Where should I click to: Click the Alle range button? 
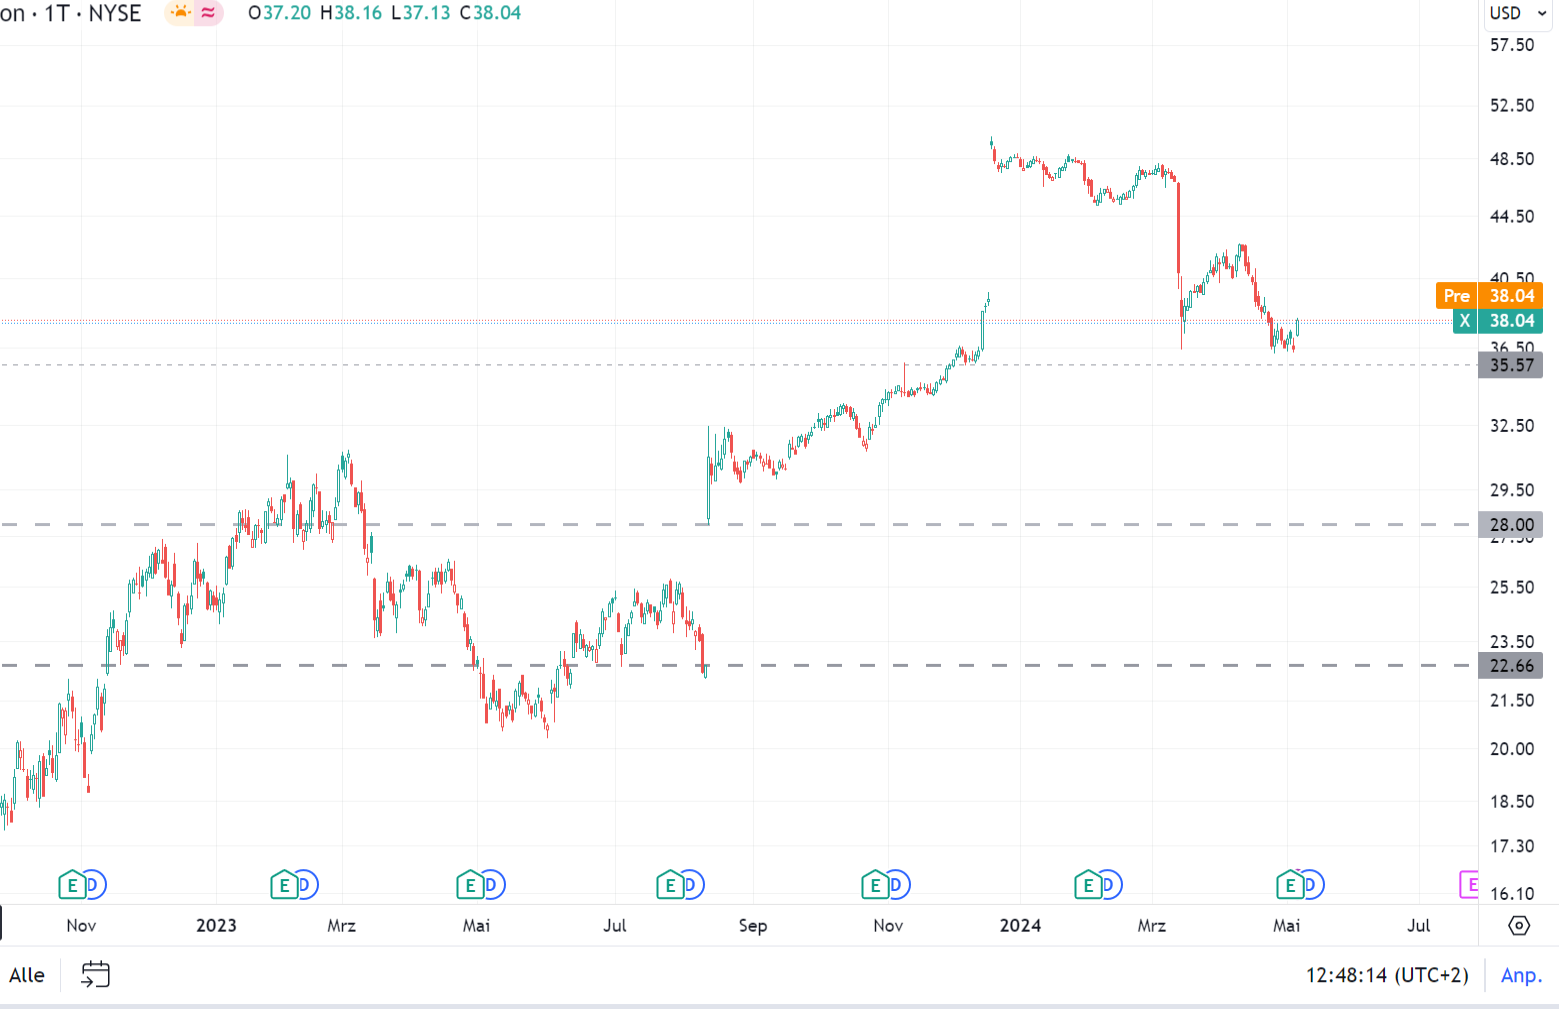(27, 974)
